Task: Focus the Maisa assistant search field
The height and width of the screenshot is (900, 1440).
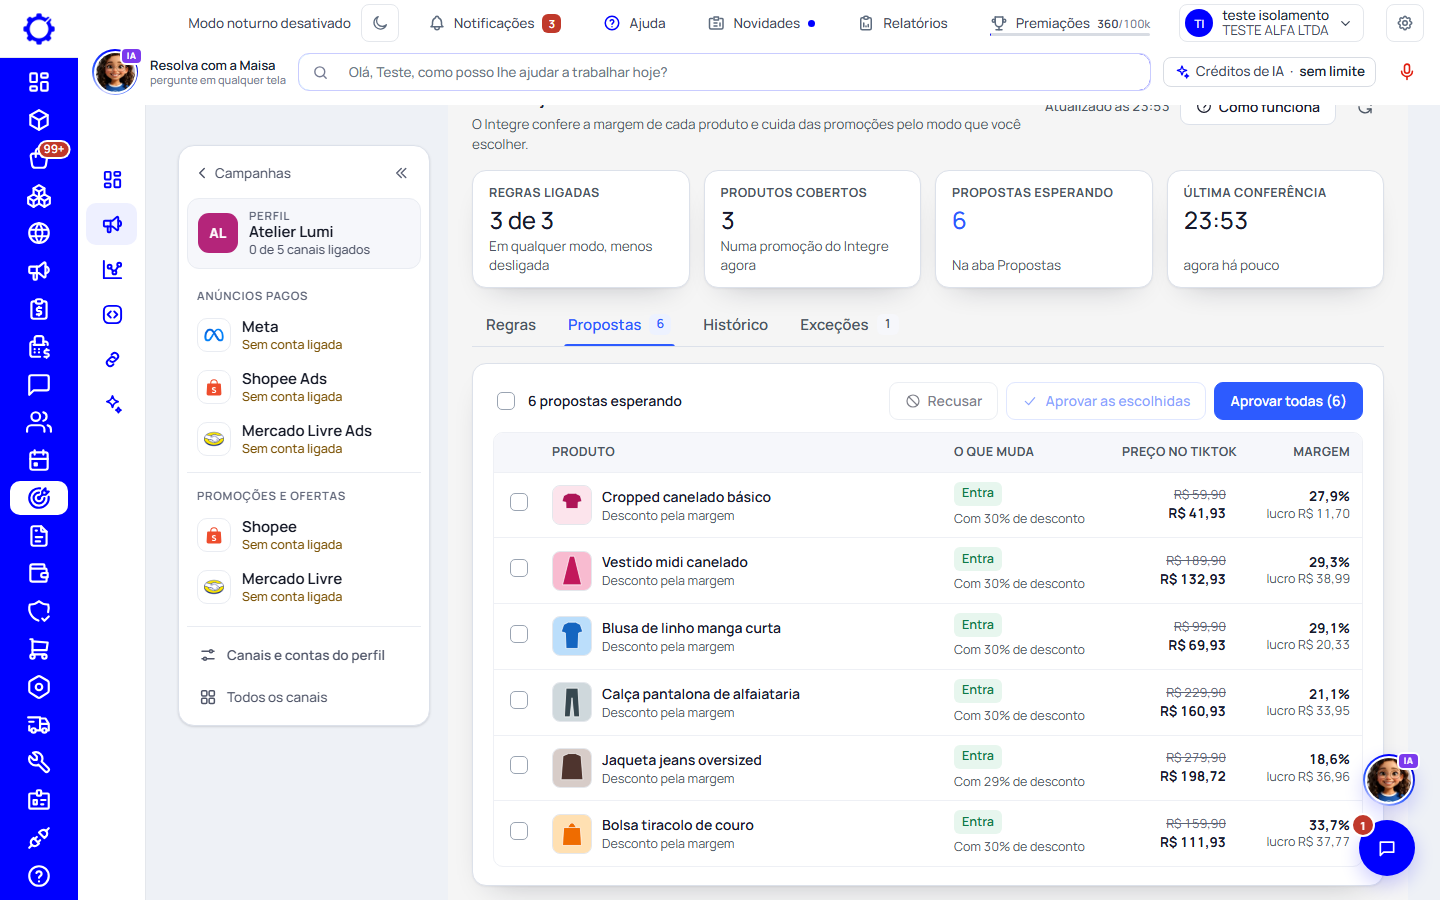Action: tap(724, 72)
